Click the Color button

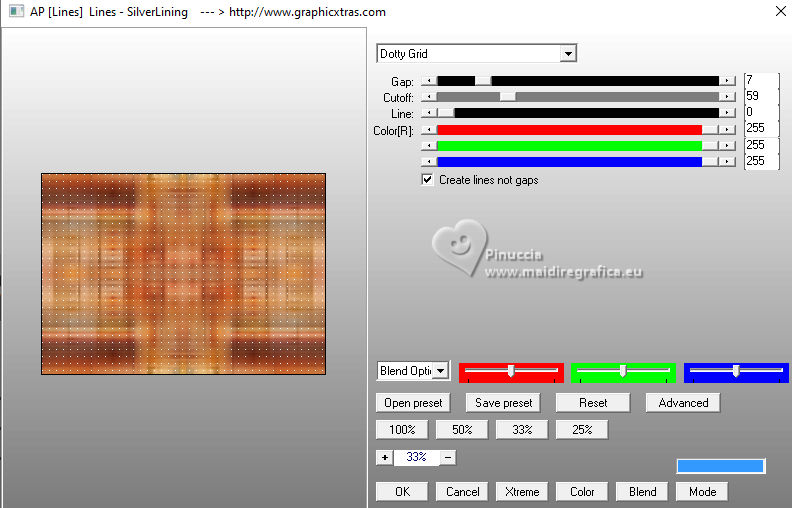(x=582, y=492)
